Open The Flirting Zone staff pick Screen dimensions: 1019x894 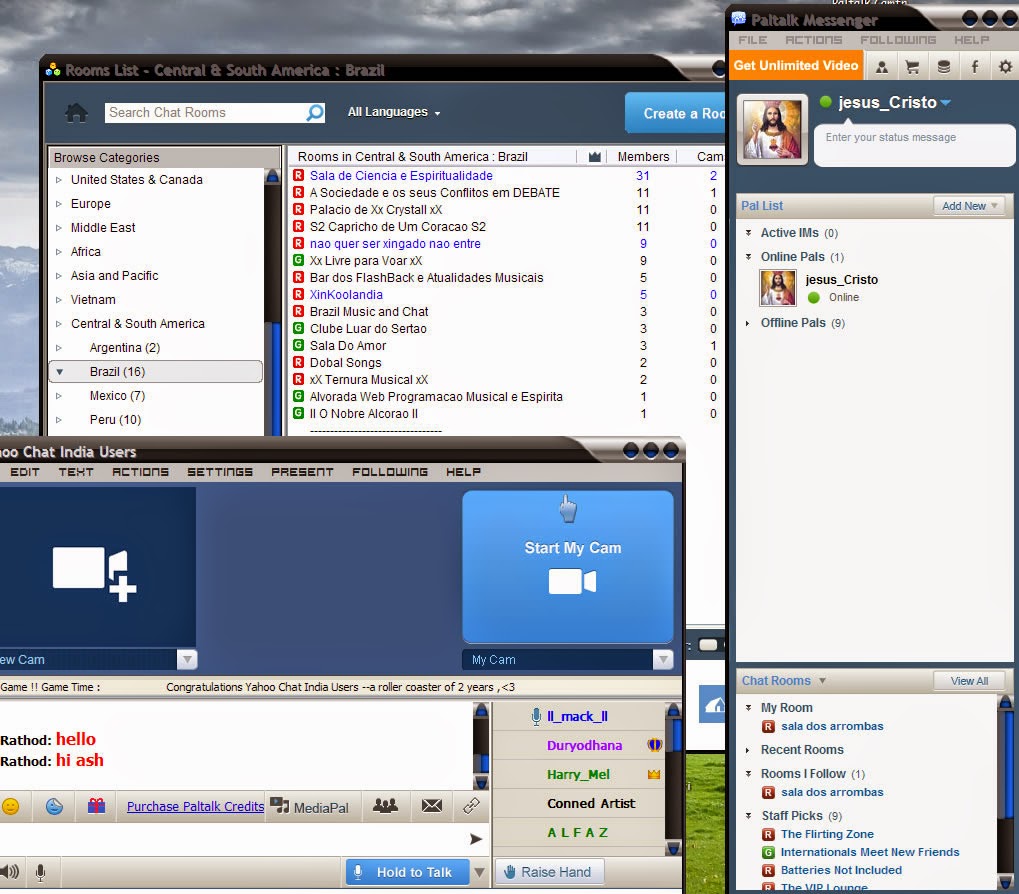[x=827, y=834]
